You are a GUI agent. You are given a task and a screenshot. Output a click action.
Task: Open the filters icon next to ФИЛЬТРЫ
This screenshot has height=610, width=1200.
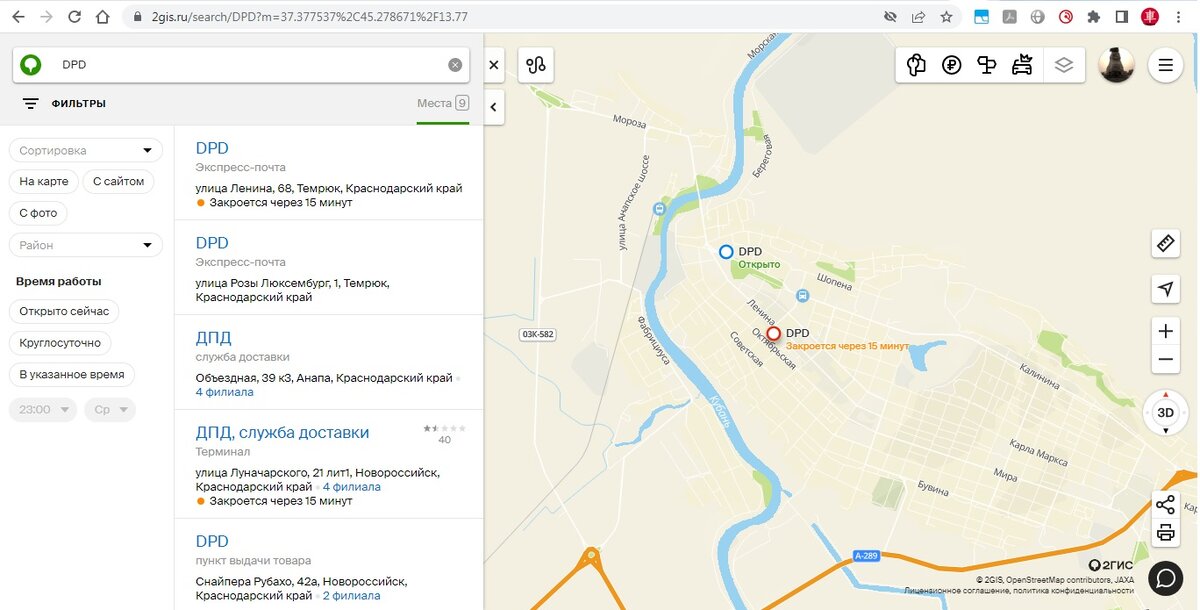click(x=31, y=104)
